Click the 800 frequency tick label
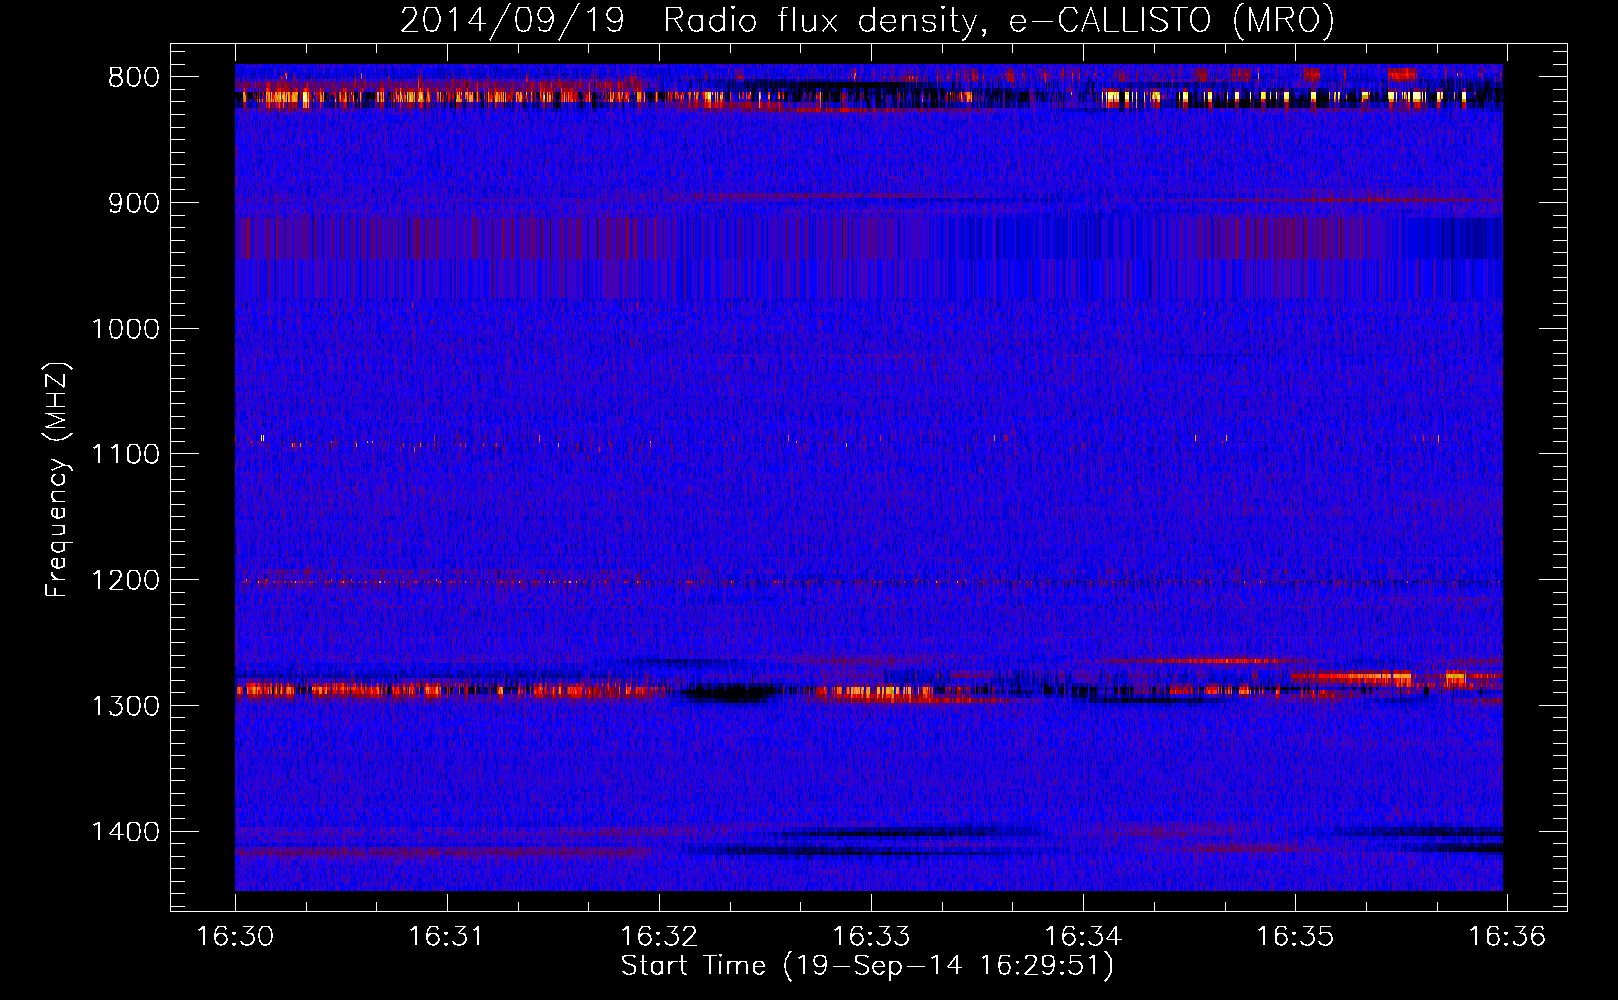The image size is (1618, 1000). tap(133, 78)
